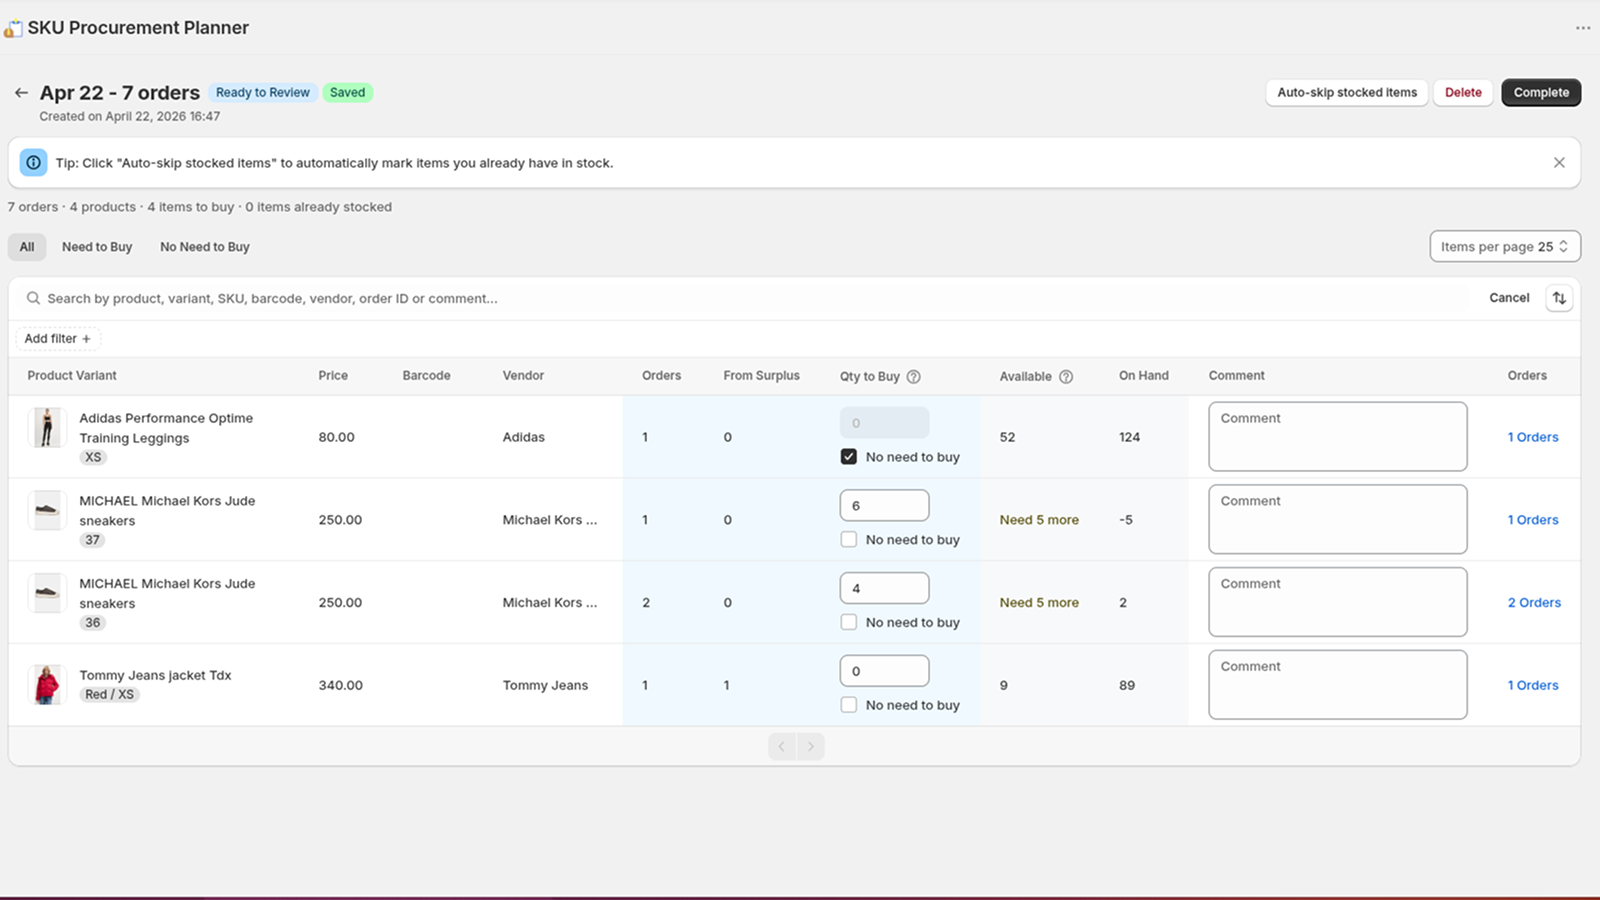Click the Qty to Buy help icon
Screen dimensions: 1600x900
913,377
